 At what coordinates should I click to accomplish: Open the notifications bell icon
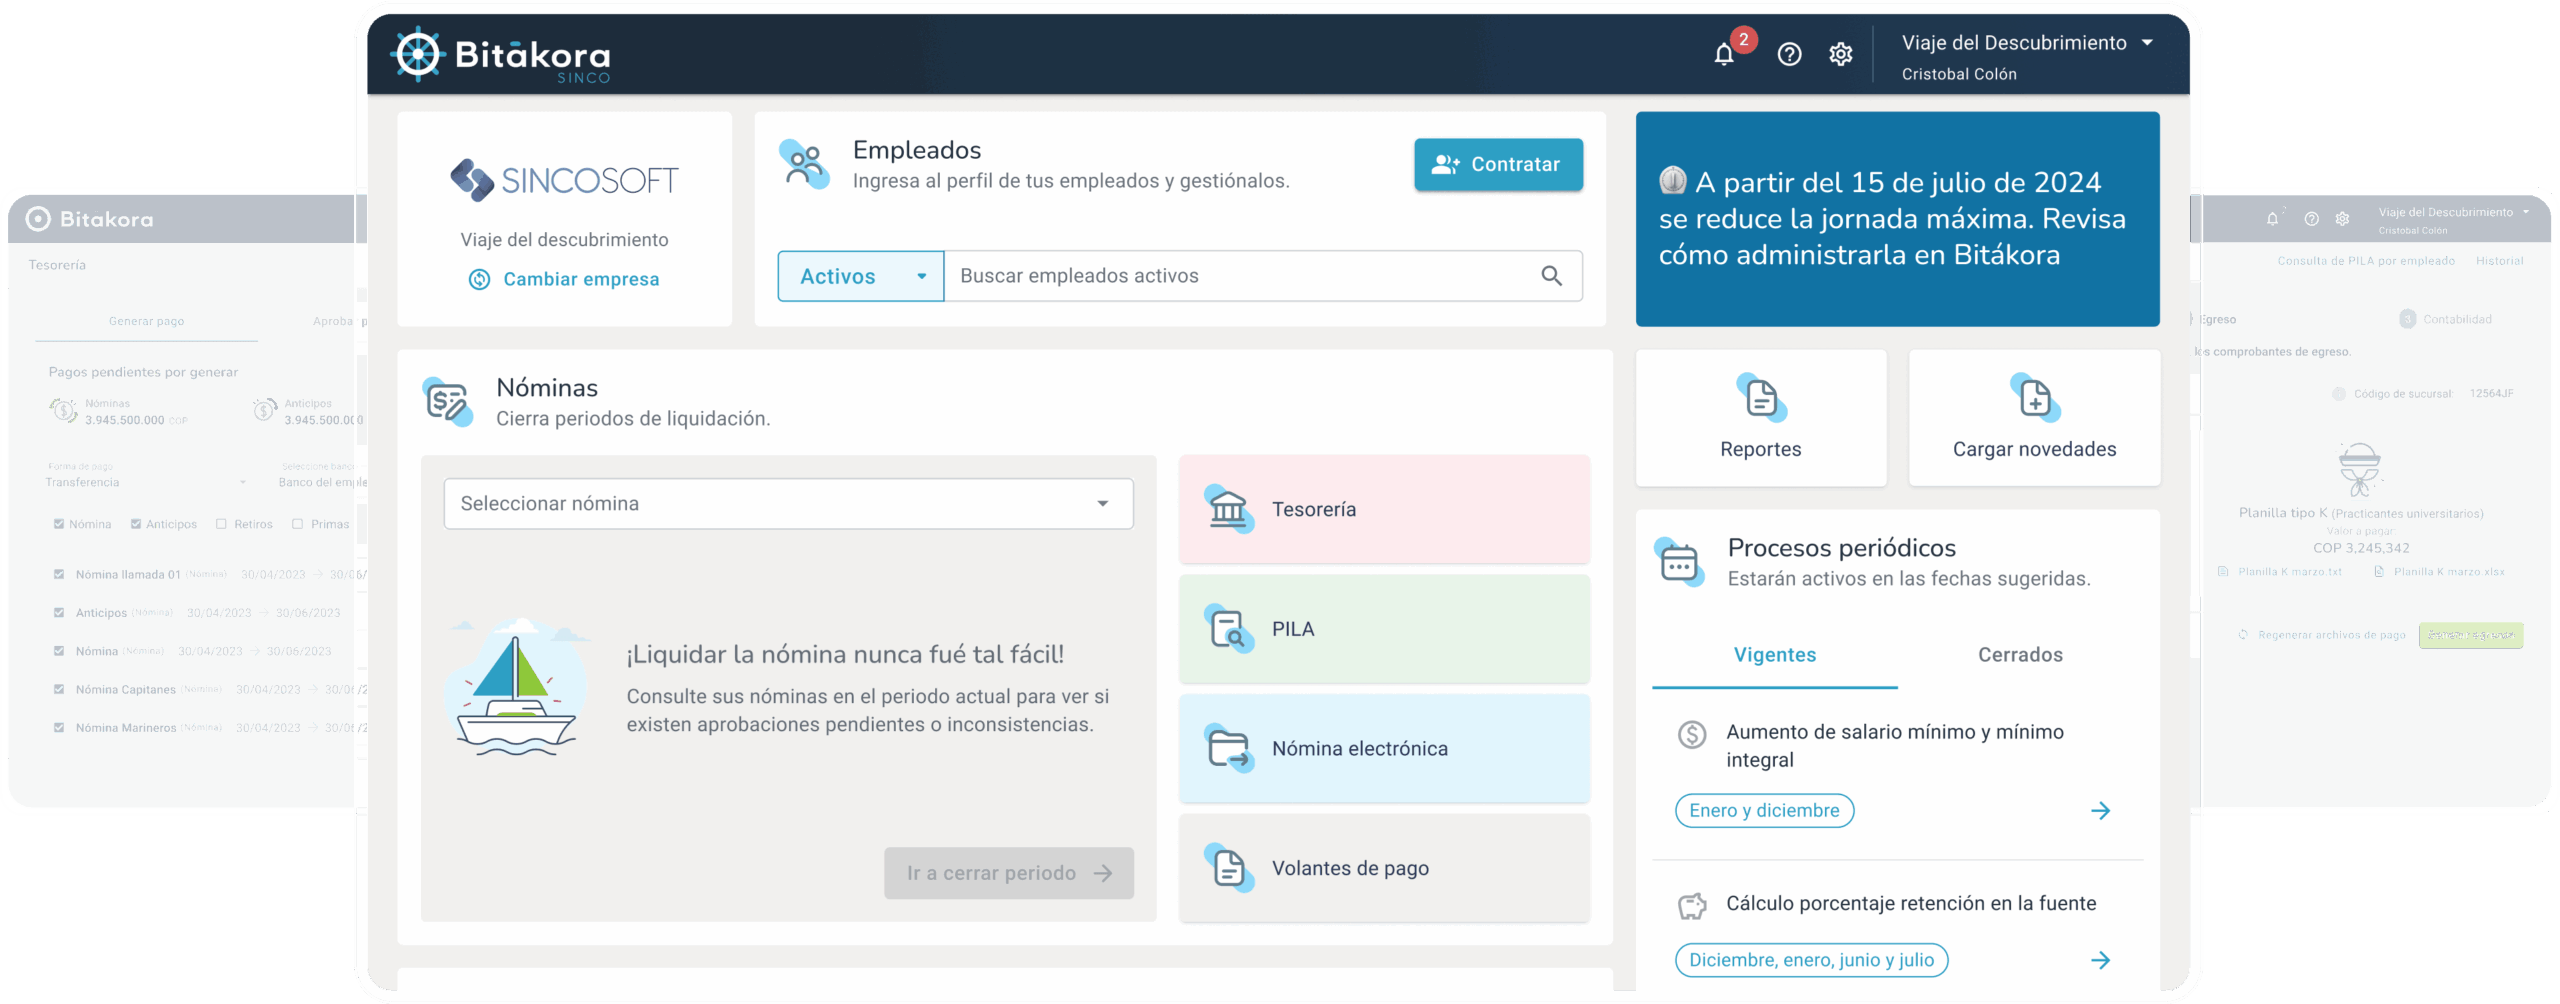(x=1723, y=54)
